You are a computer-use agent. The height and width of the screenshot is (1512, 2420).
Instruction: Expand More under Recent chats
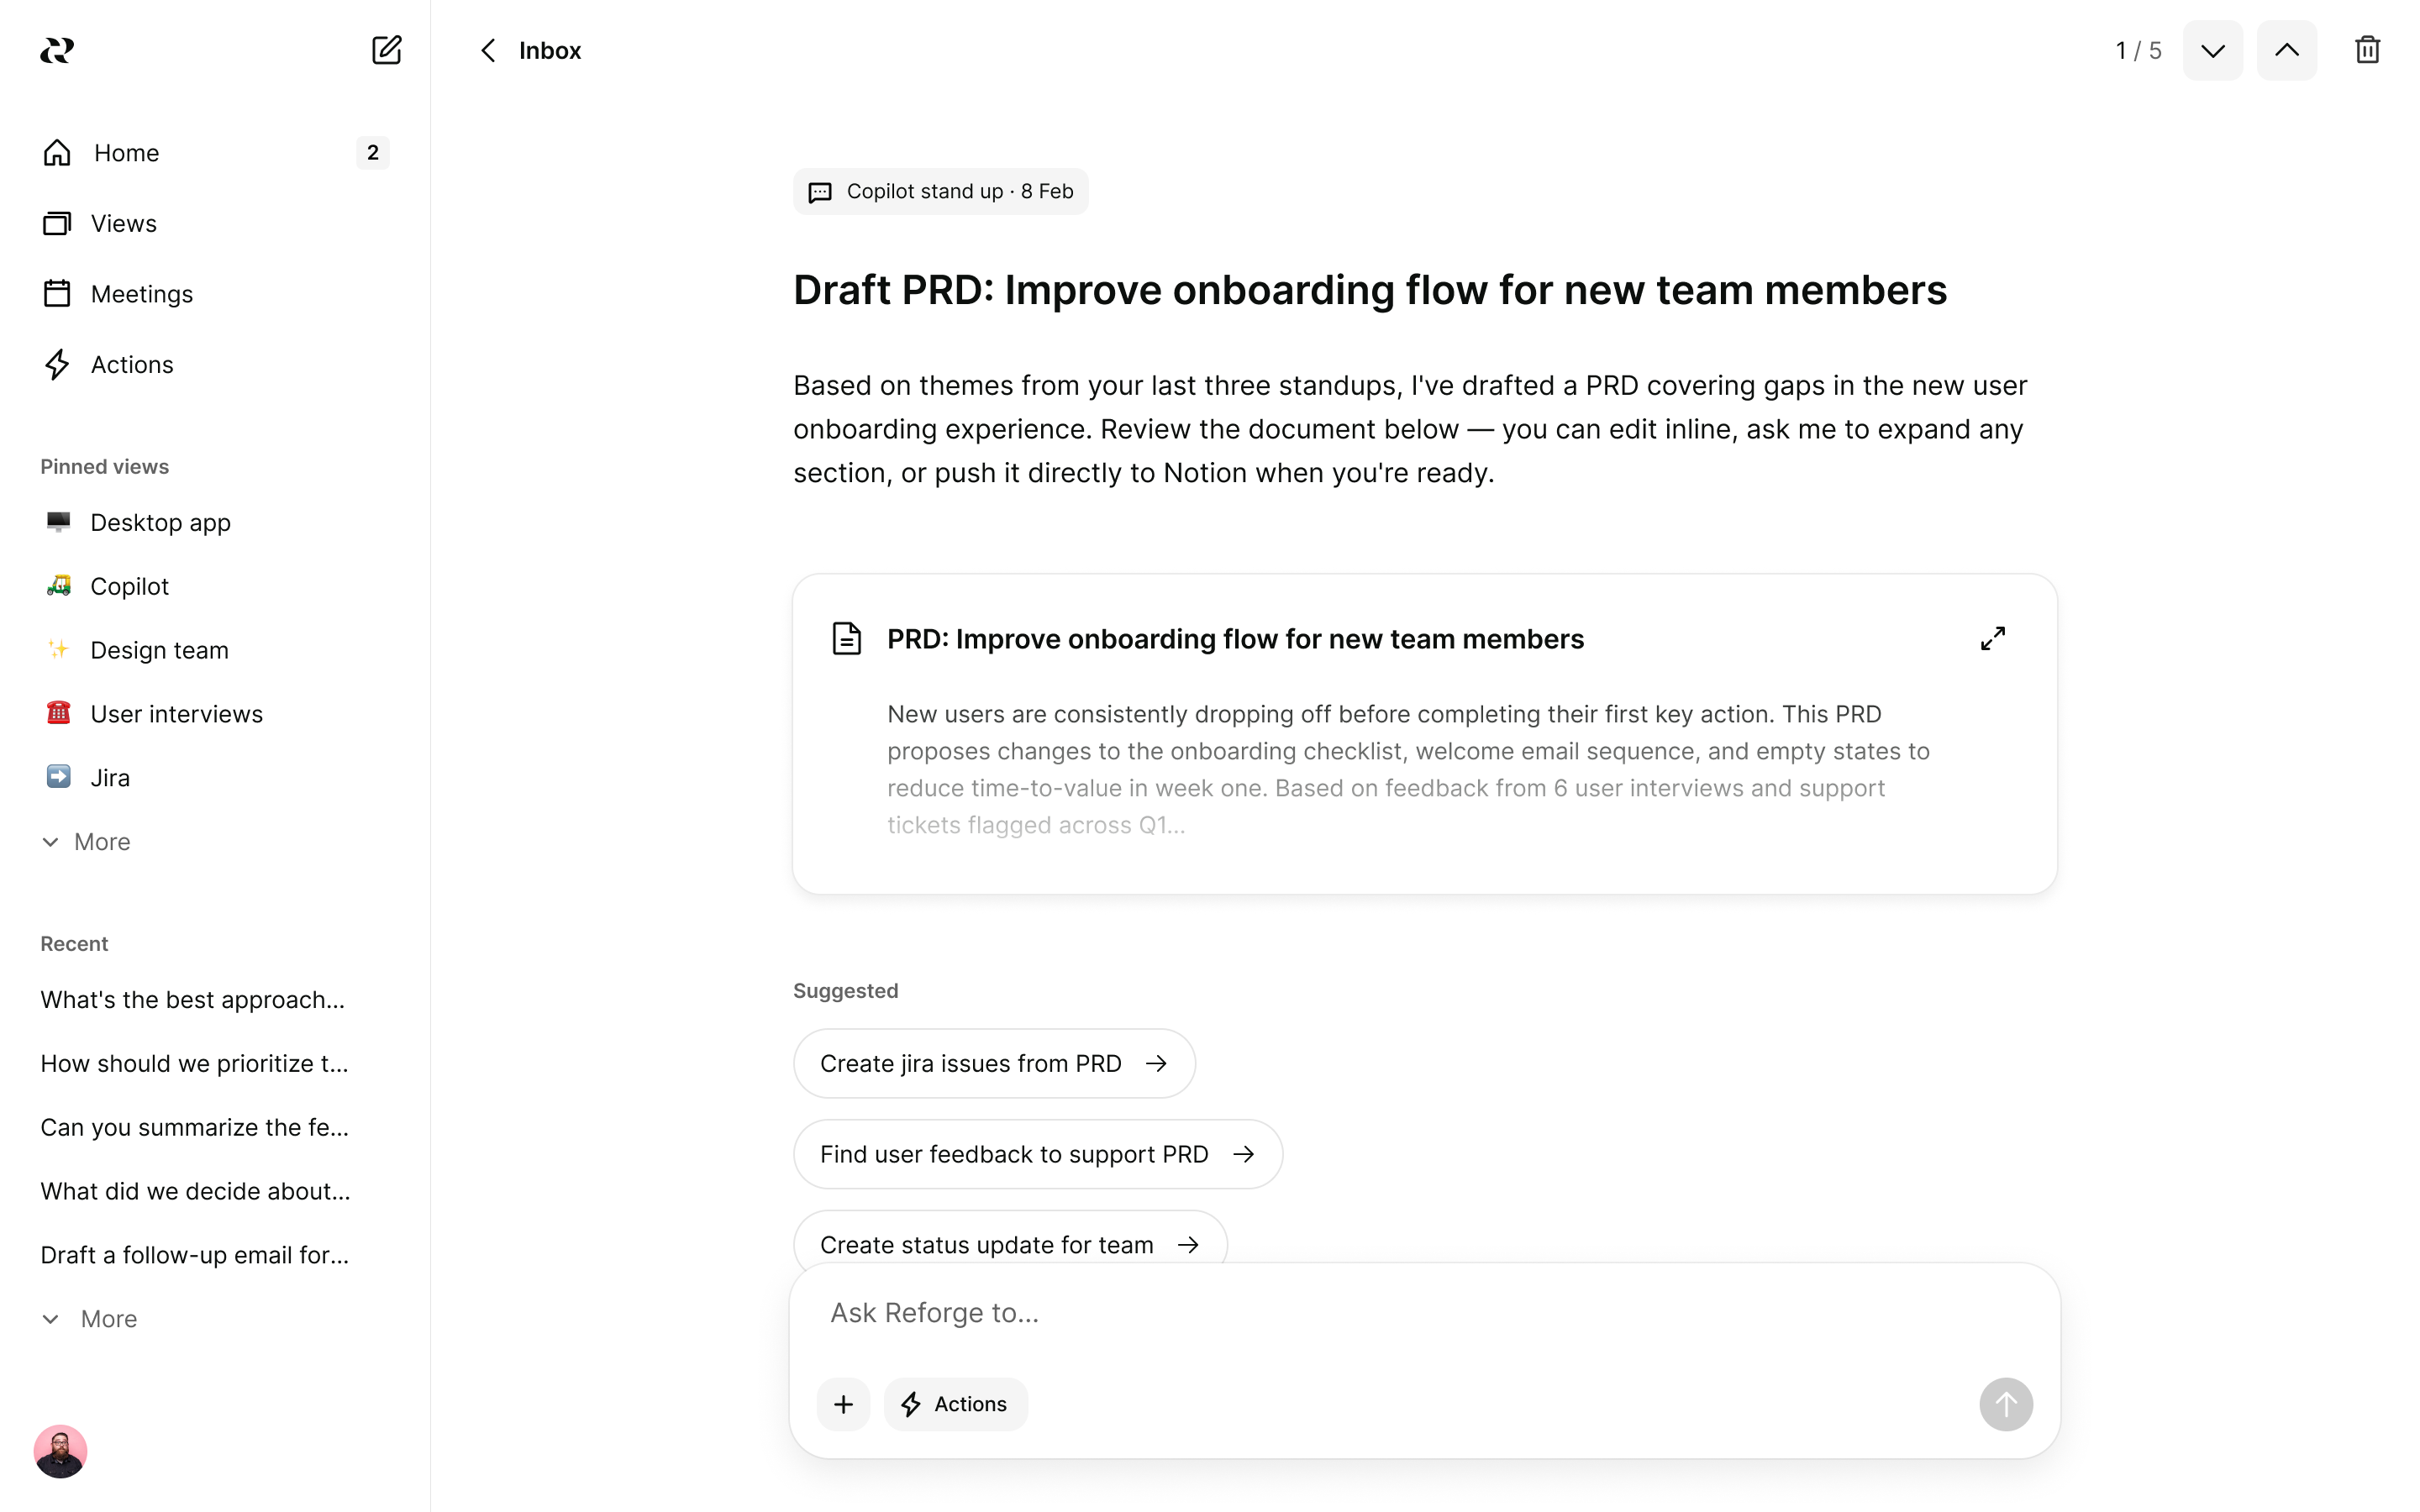(90, 1319)
